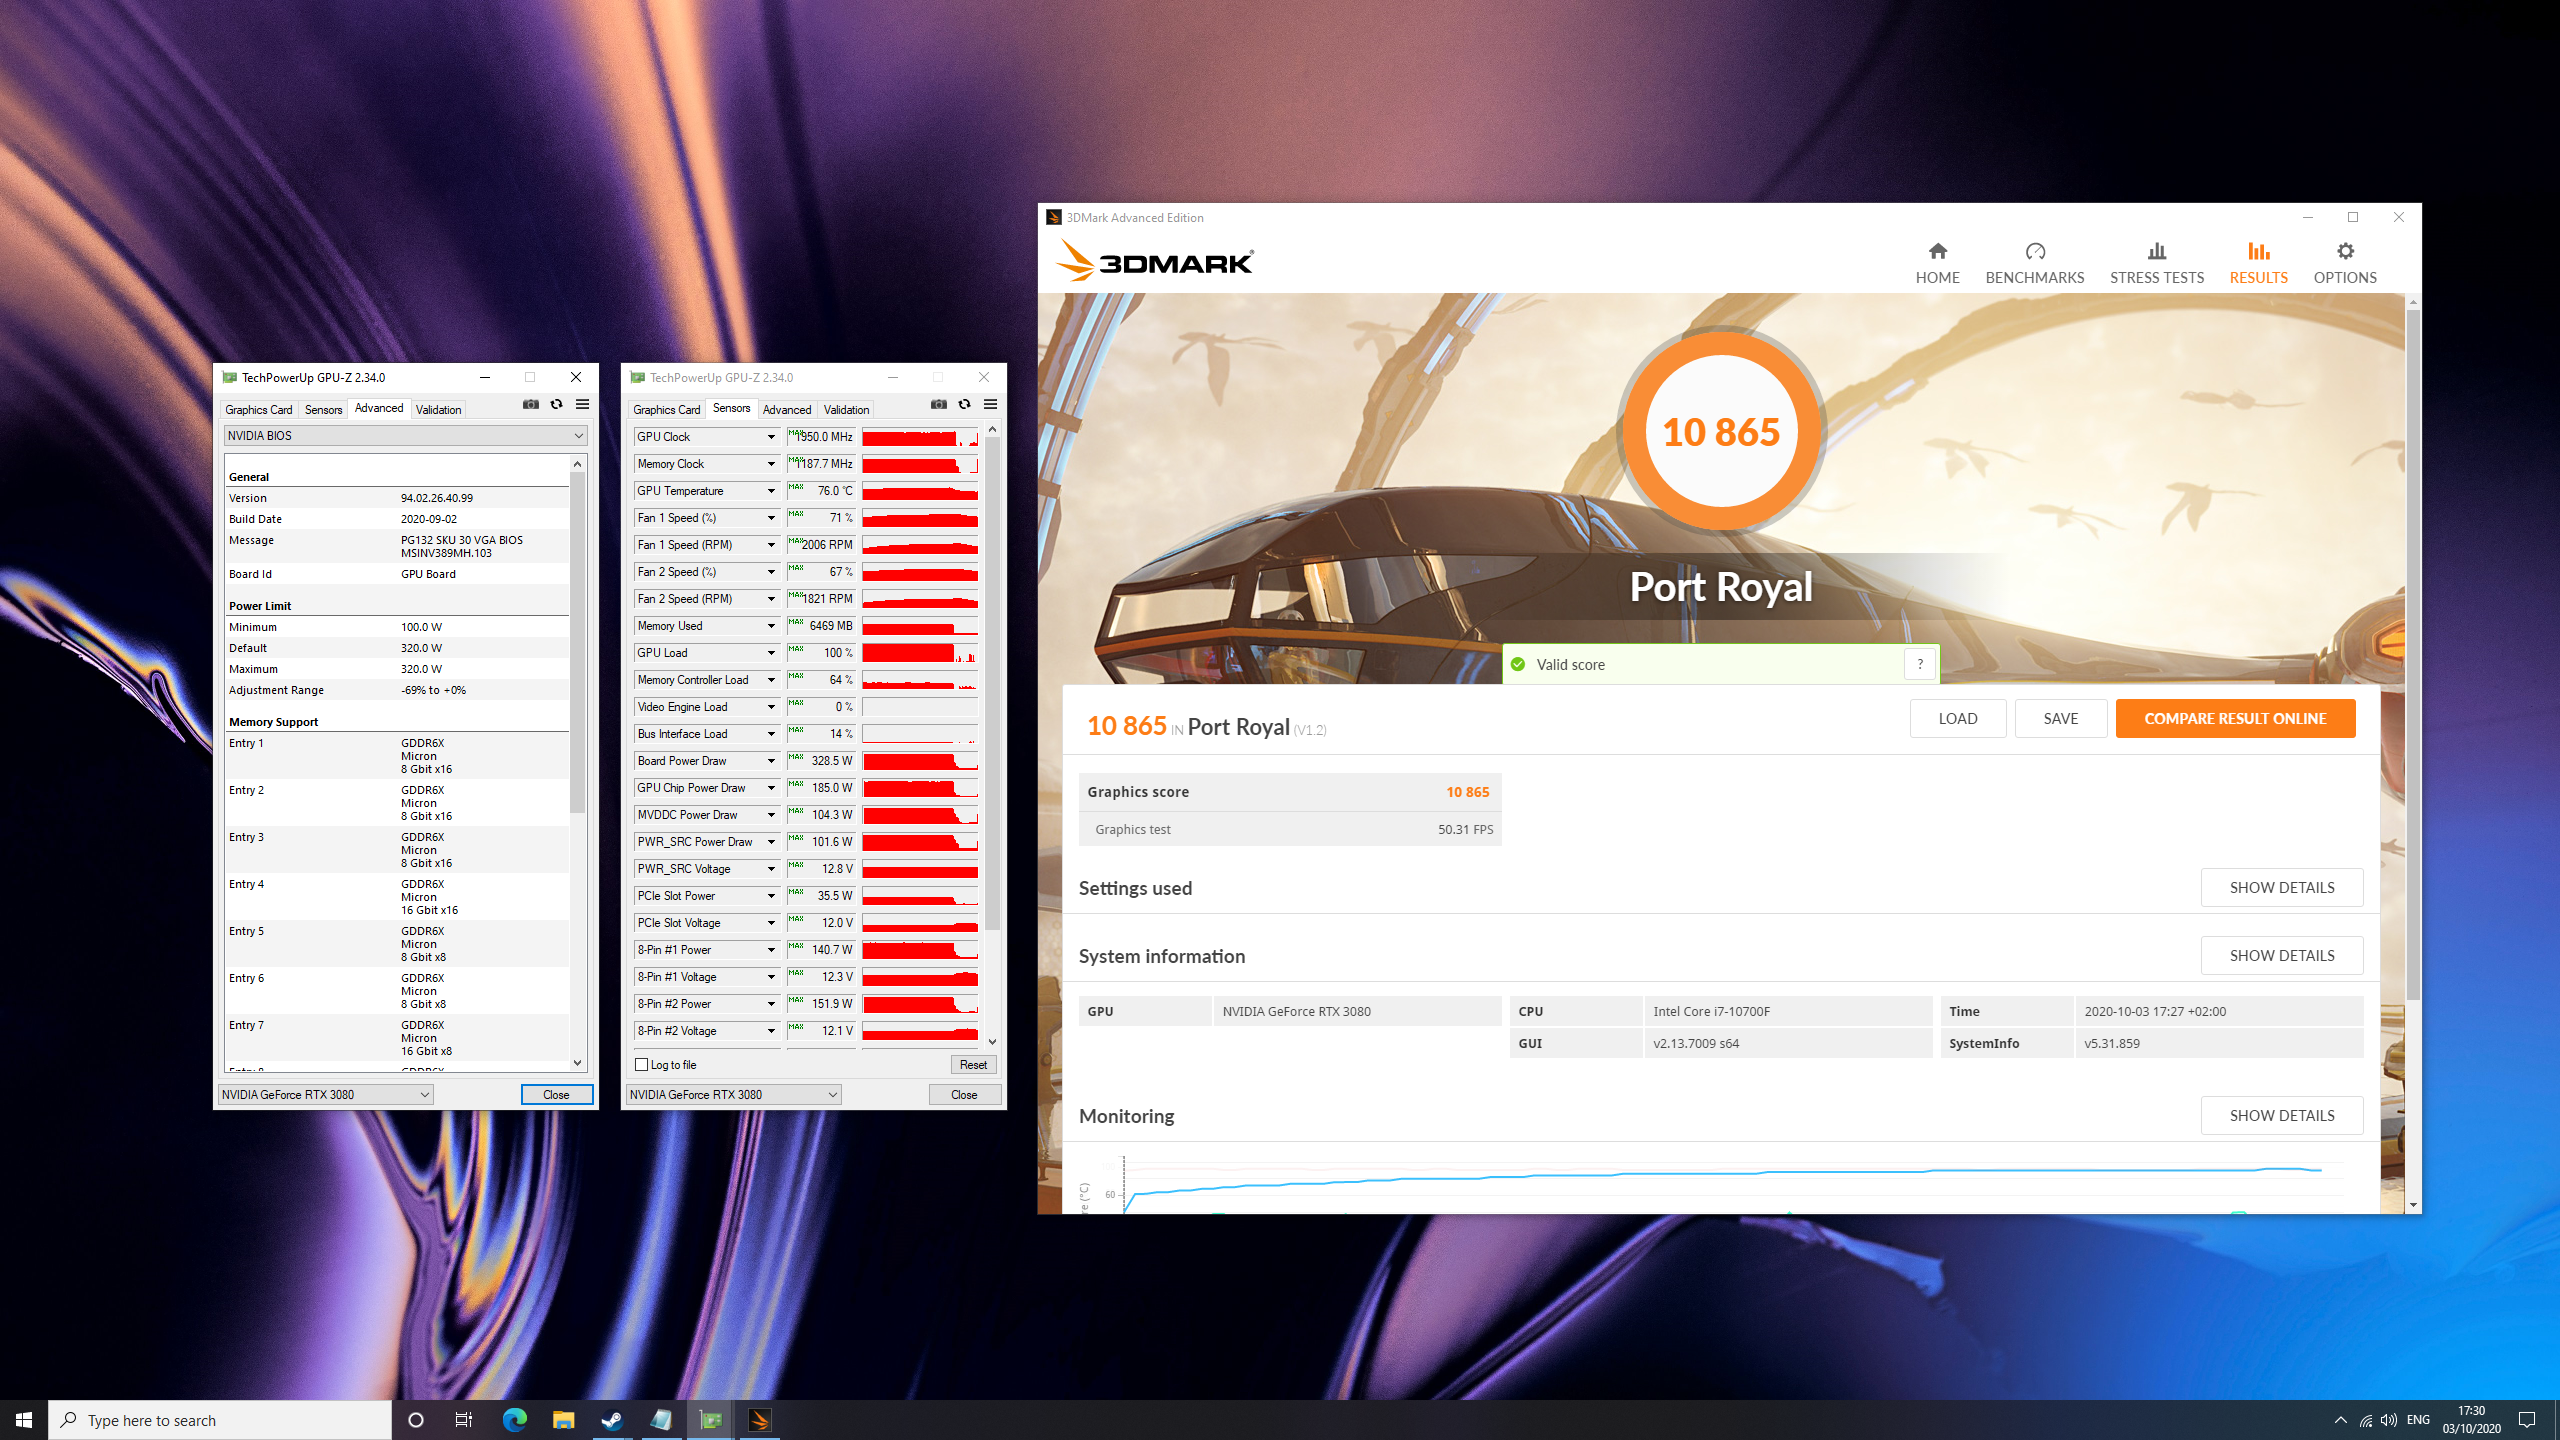Click the Type here to search box
2560x1440 pixels.
tap(220, 1420)
